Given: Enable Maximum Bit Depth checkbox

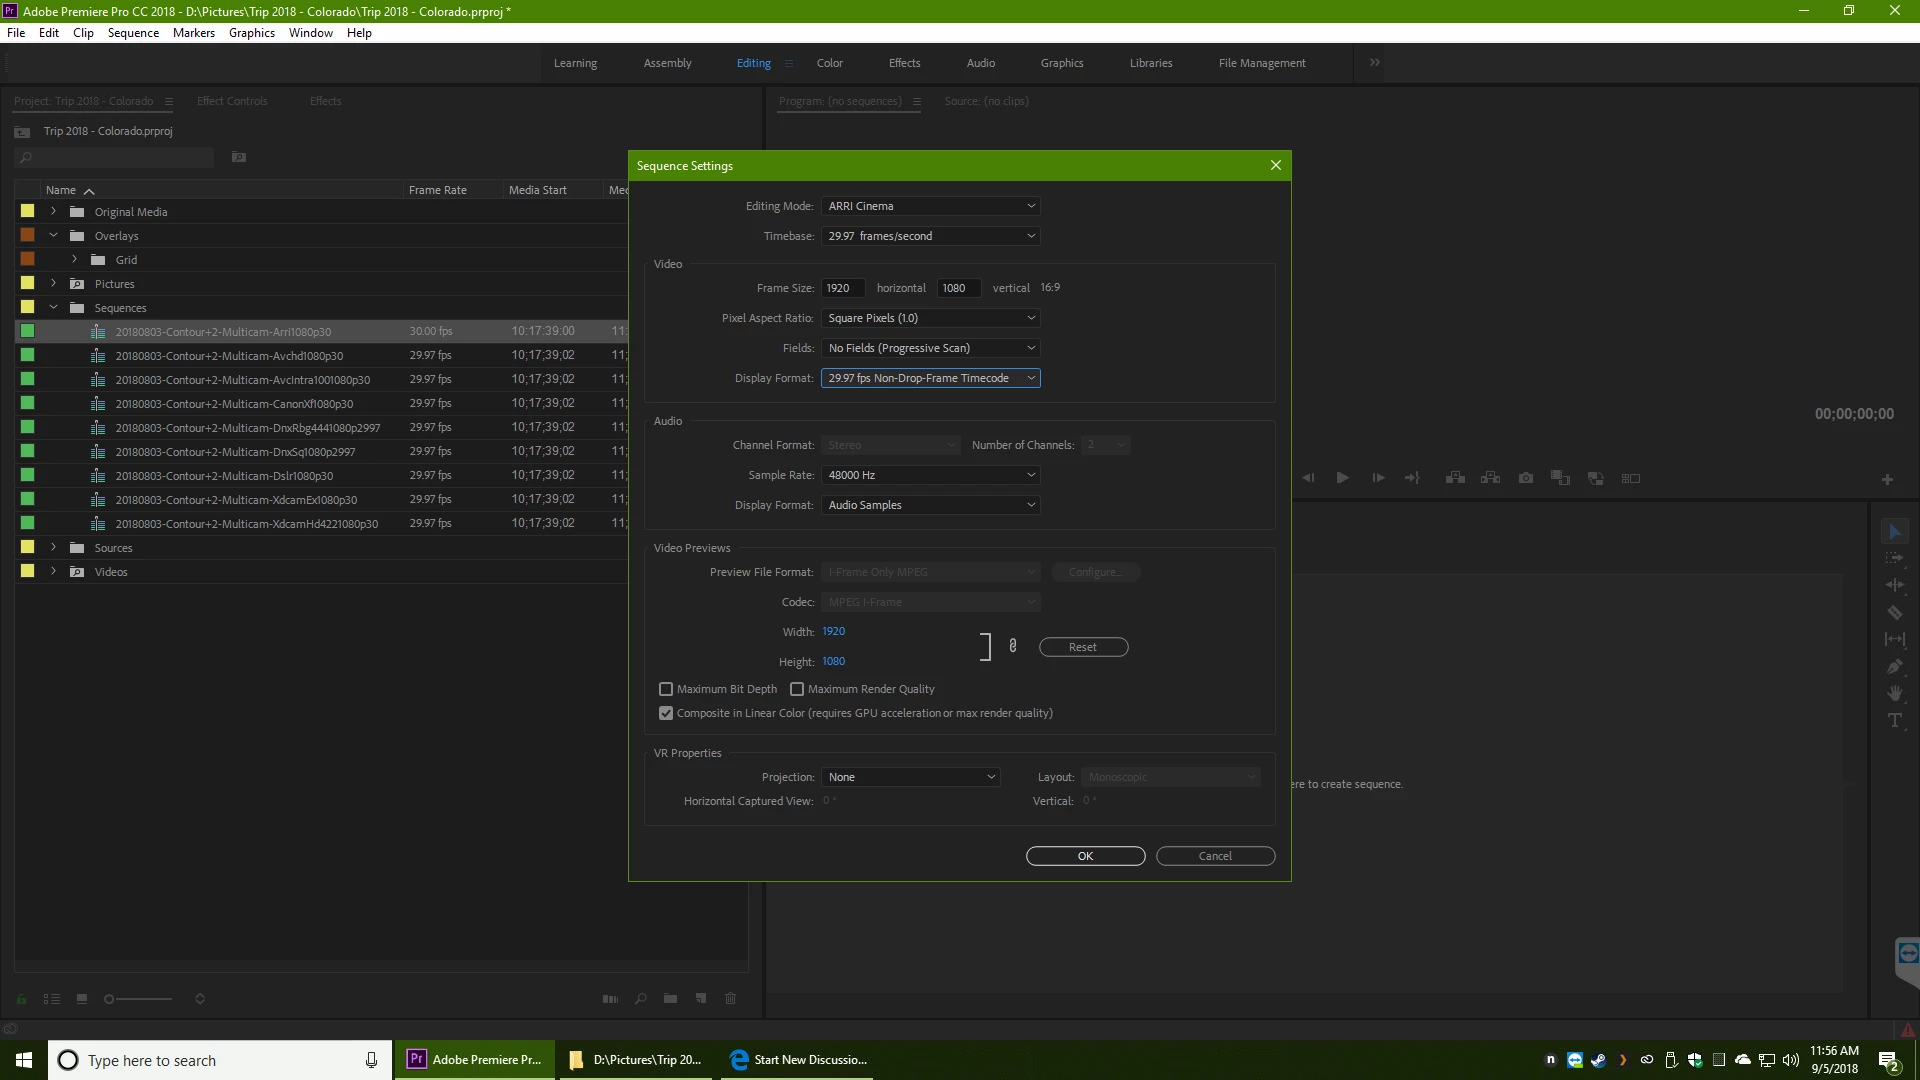Looking at the screenshot, I should 666,689.
